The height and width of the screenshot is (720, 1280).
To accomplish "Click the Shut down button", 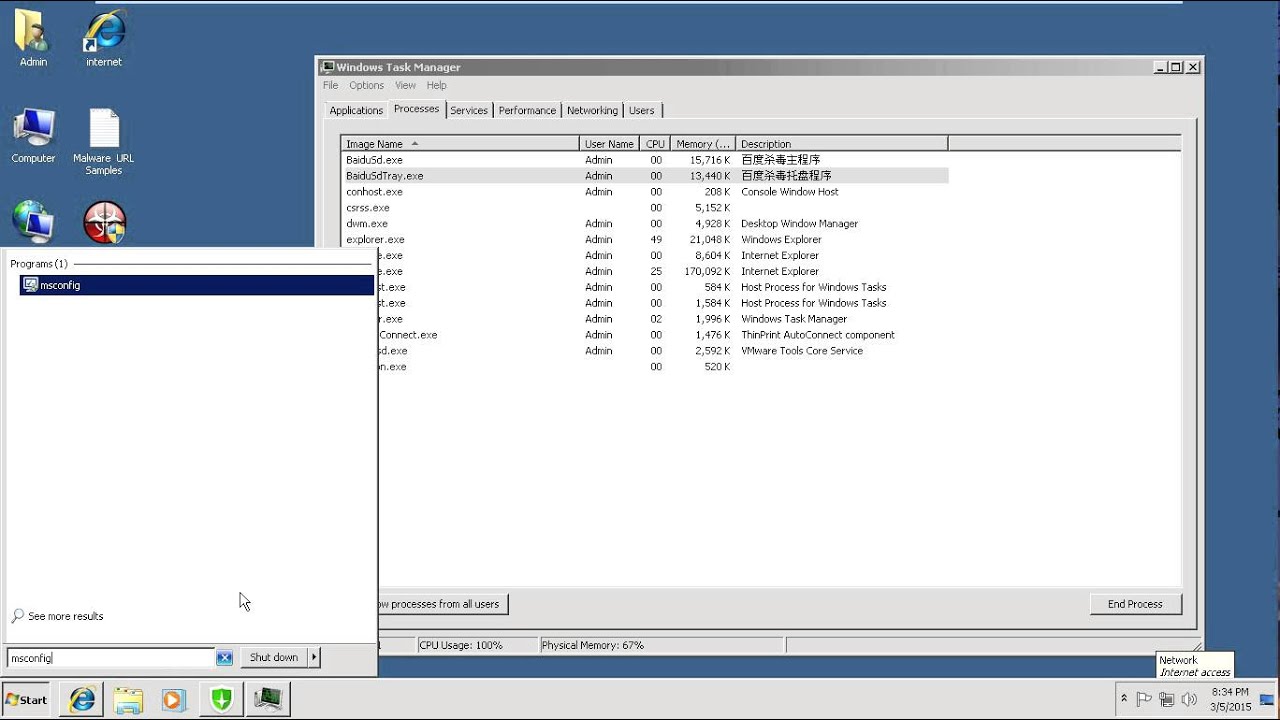I will pyautogui.click(x=273, y=657).
